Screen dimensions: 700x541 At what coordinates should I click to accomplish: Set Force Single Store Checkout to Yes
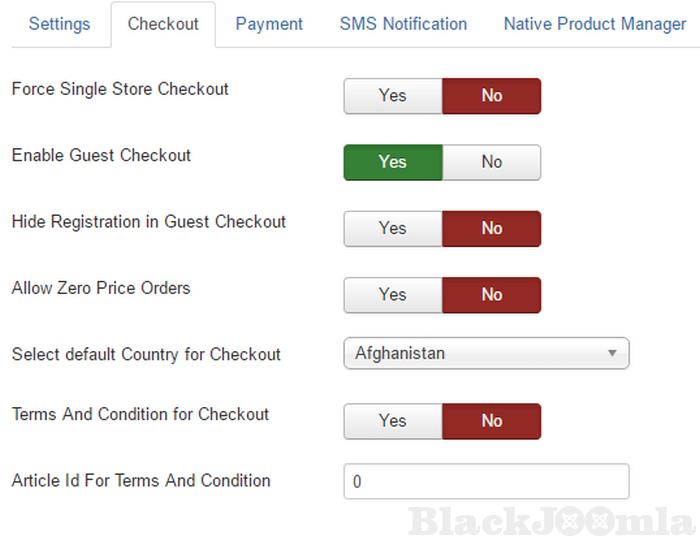pyautogui.click(x=393, y=96)
